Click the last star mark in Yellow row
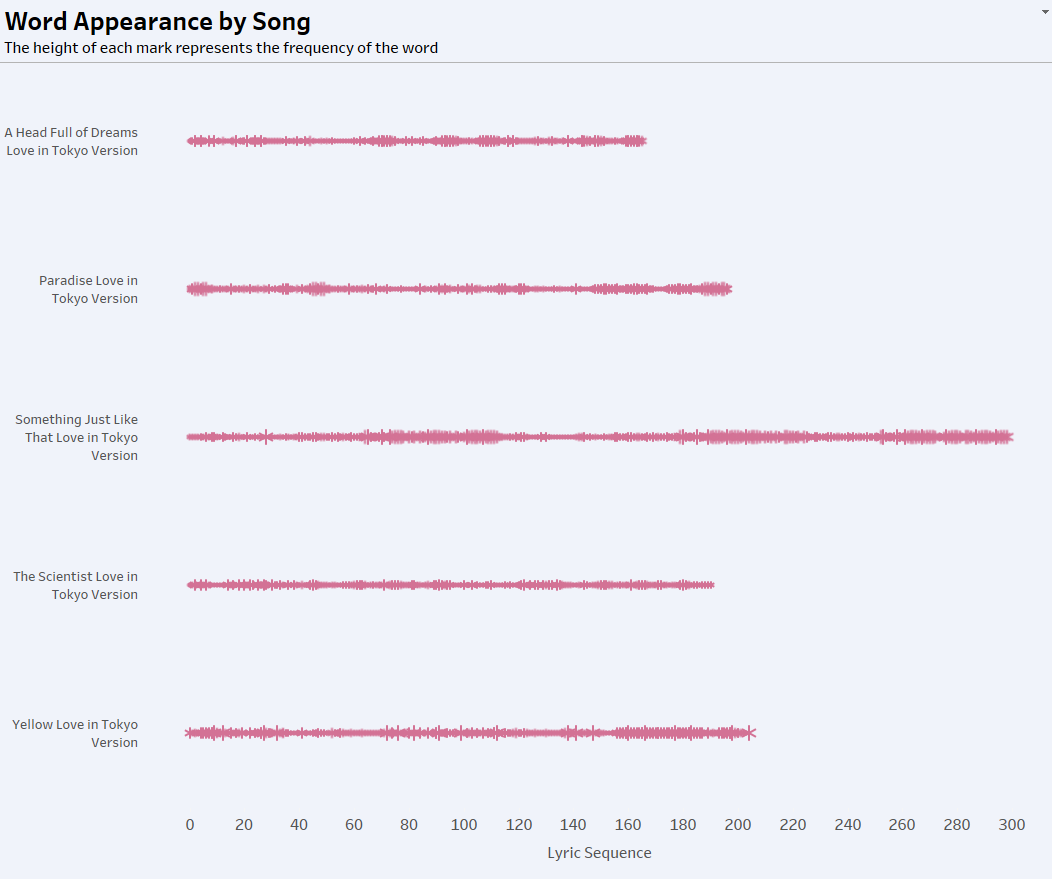The image size is (1052, 879). tap(751, 733)
